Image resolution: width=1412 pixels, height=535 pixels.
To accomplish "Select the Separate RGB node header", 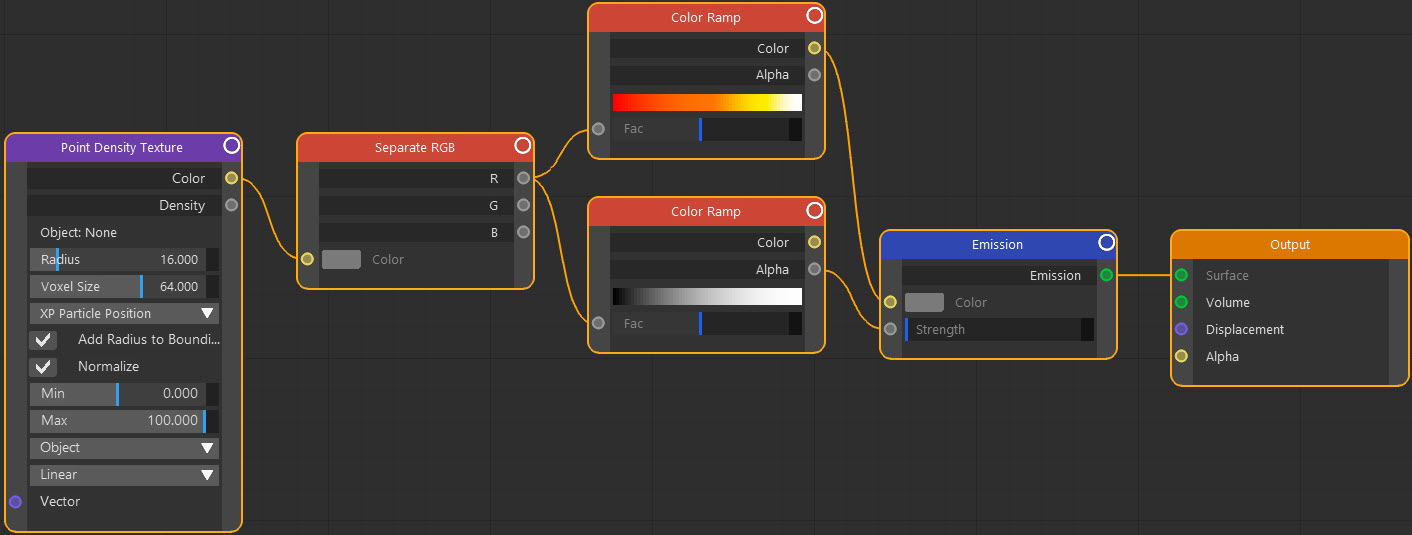I will 415,147.
